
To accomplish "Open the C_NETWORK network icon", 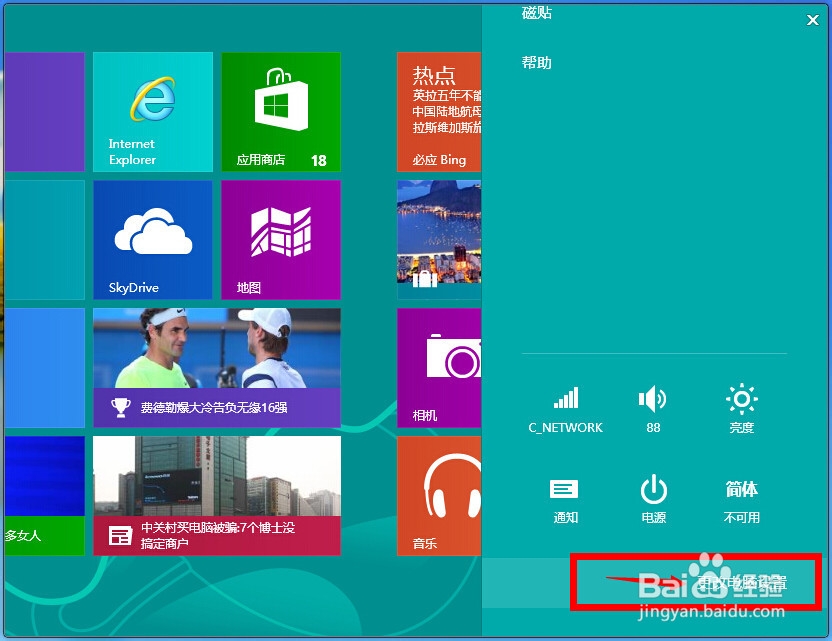I will (x=566, y=409).
